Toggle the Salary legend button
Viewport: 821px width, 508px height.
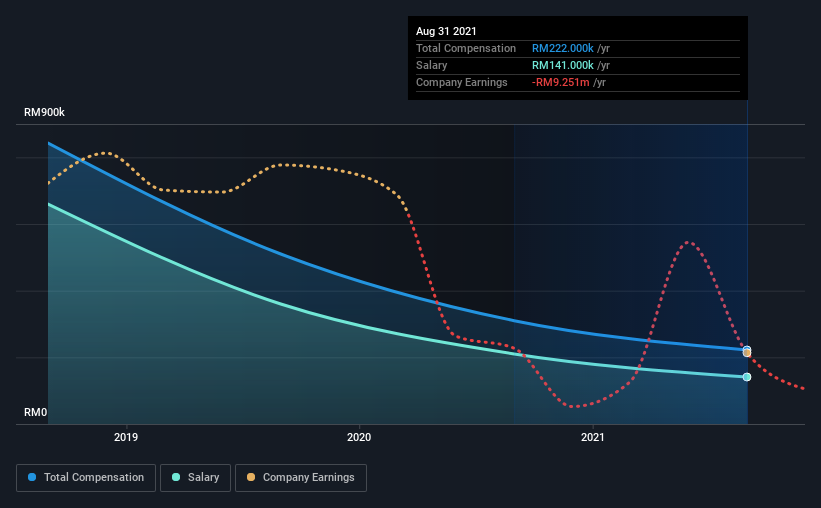point(195,478)
